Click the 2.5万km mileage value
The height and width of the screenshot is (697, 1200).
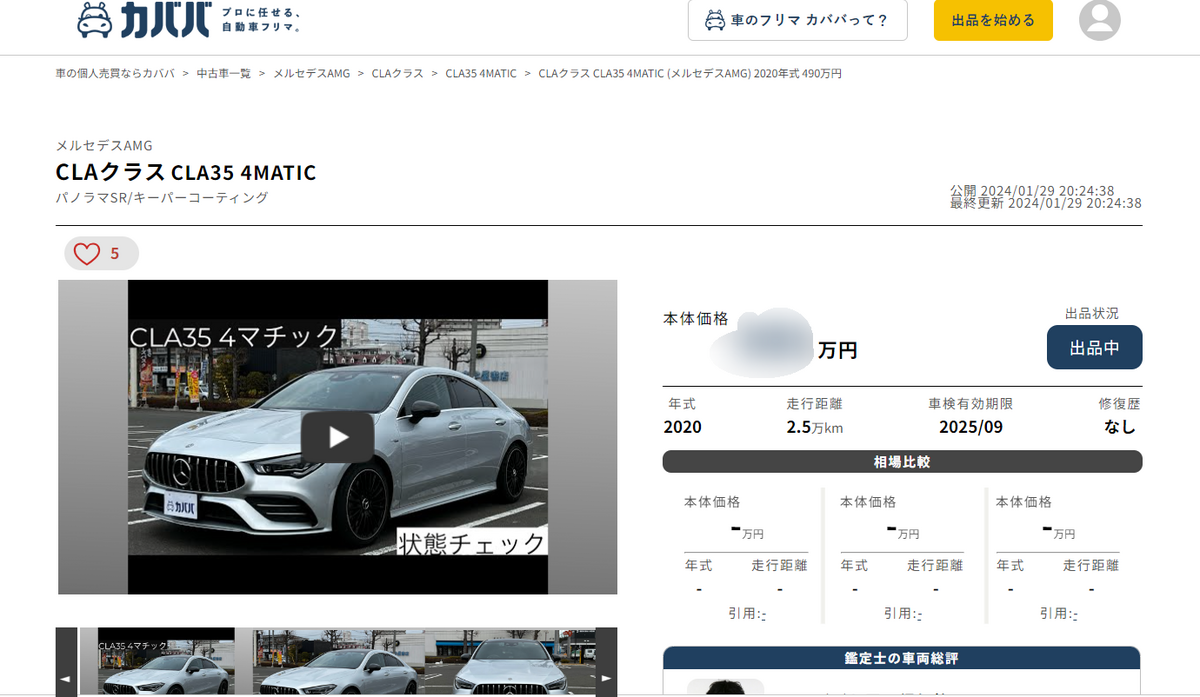point(815,427)
